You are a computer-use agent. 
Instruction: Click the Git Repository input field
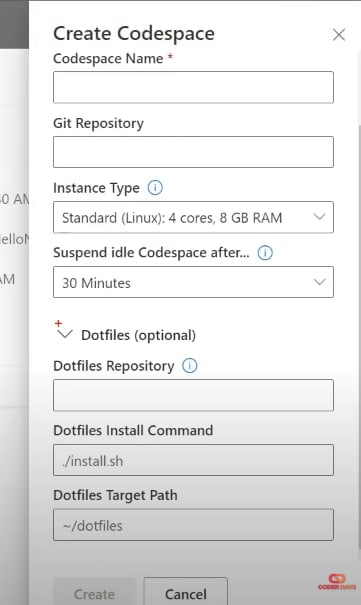pos(193,152)
